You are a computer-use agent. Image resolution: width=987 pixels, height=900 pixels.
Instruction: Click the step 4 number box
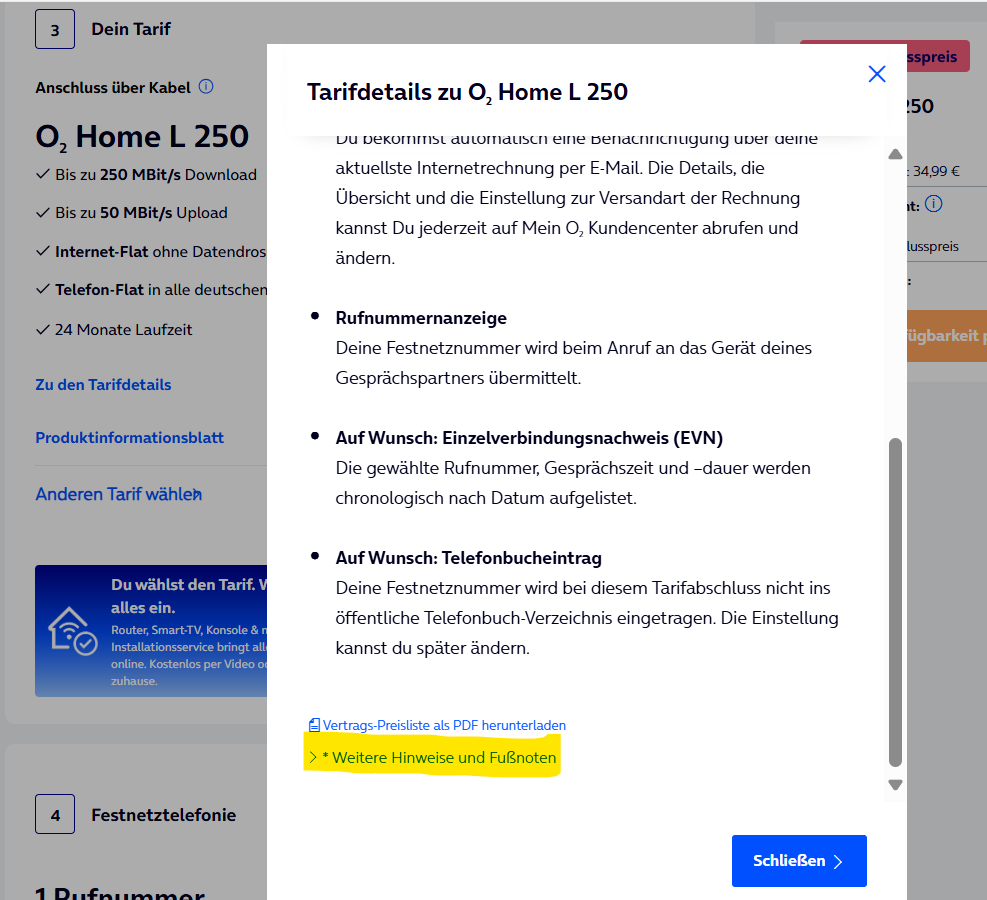(55, 814)
